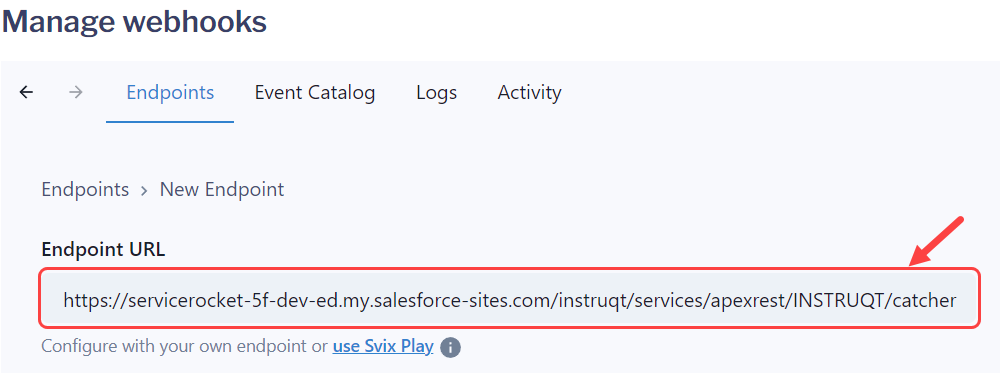This screenshot has height=373, width=1000.
Task: Select the Logs tab
Action: coord(436,93)
